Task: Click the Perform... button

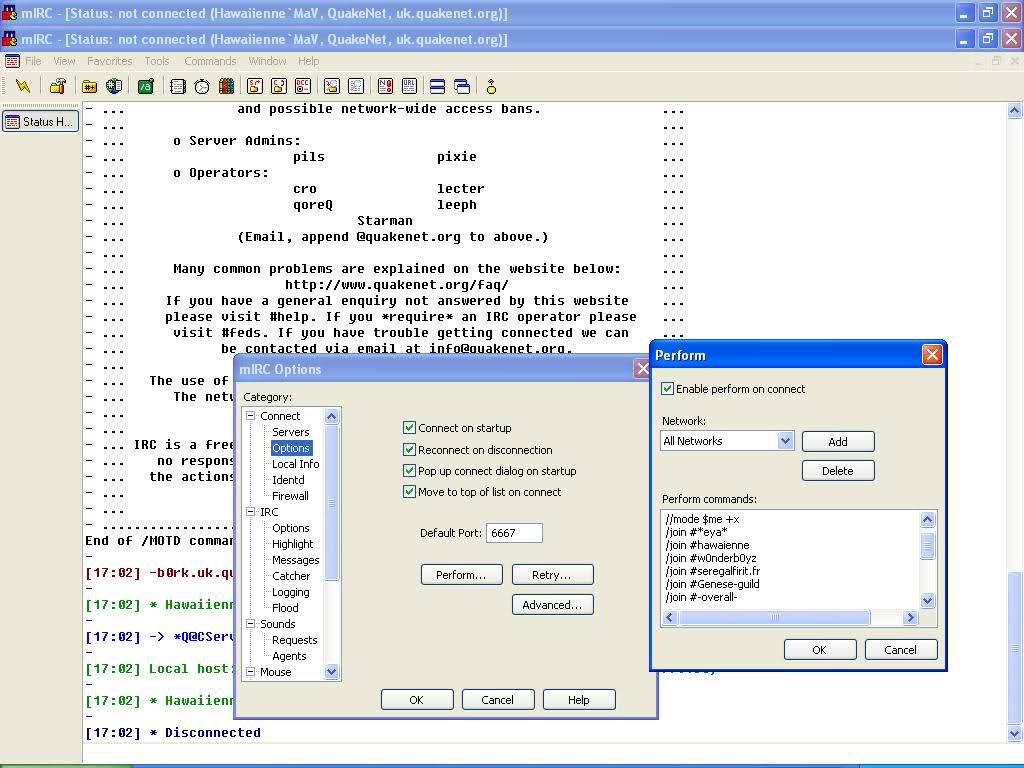Action: (x=461, y=575)
